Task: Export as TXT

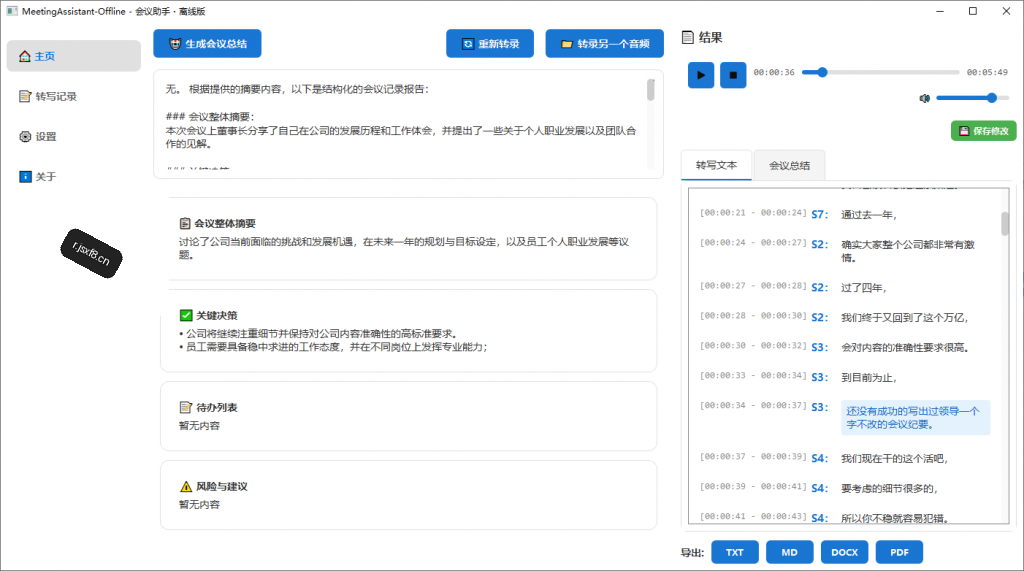Action: pos(735,552)
